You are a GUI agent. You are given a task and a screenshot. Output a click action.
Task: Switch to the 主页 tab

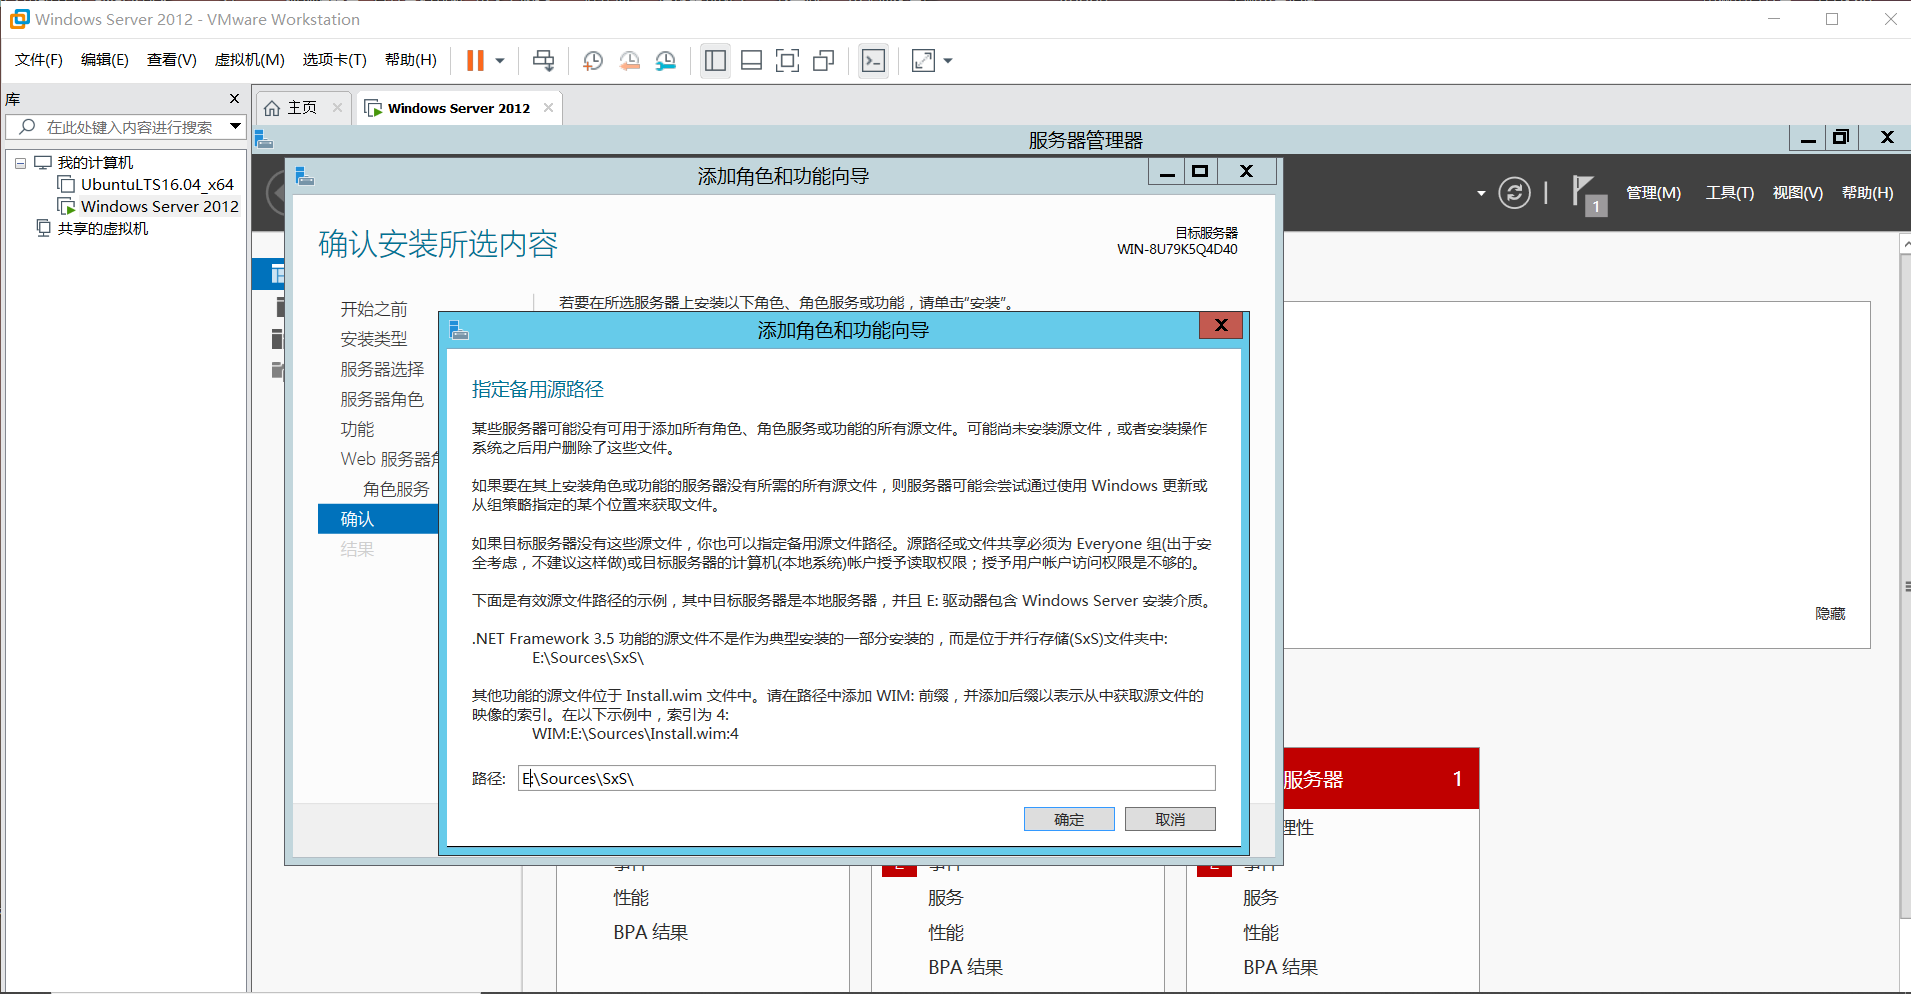(x=300, y=106)
